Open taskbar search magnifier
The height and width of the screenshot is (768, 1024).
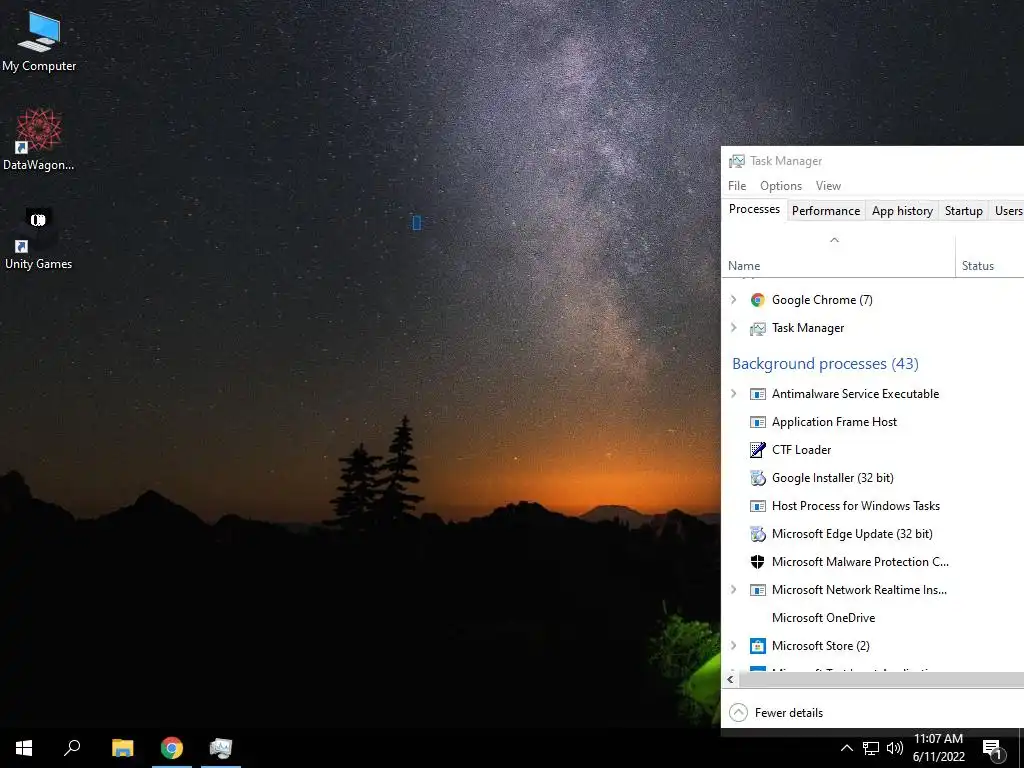tap(72, 748)
